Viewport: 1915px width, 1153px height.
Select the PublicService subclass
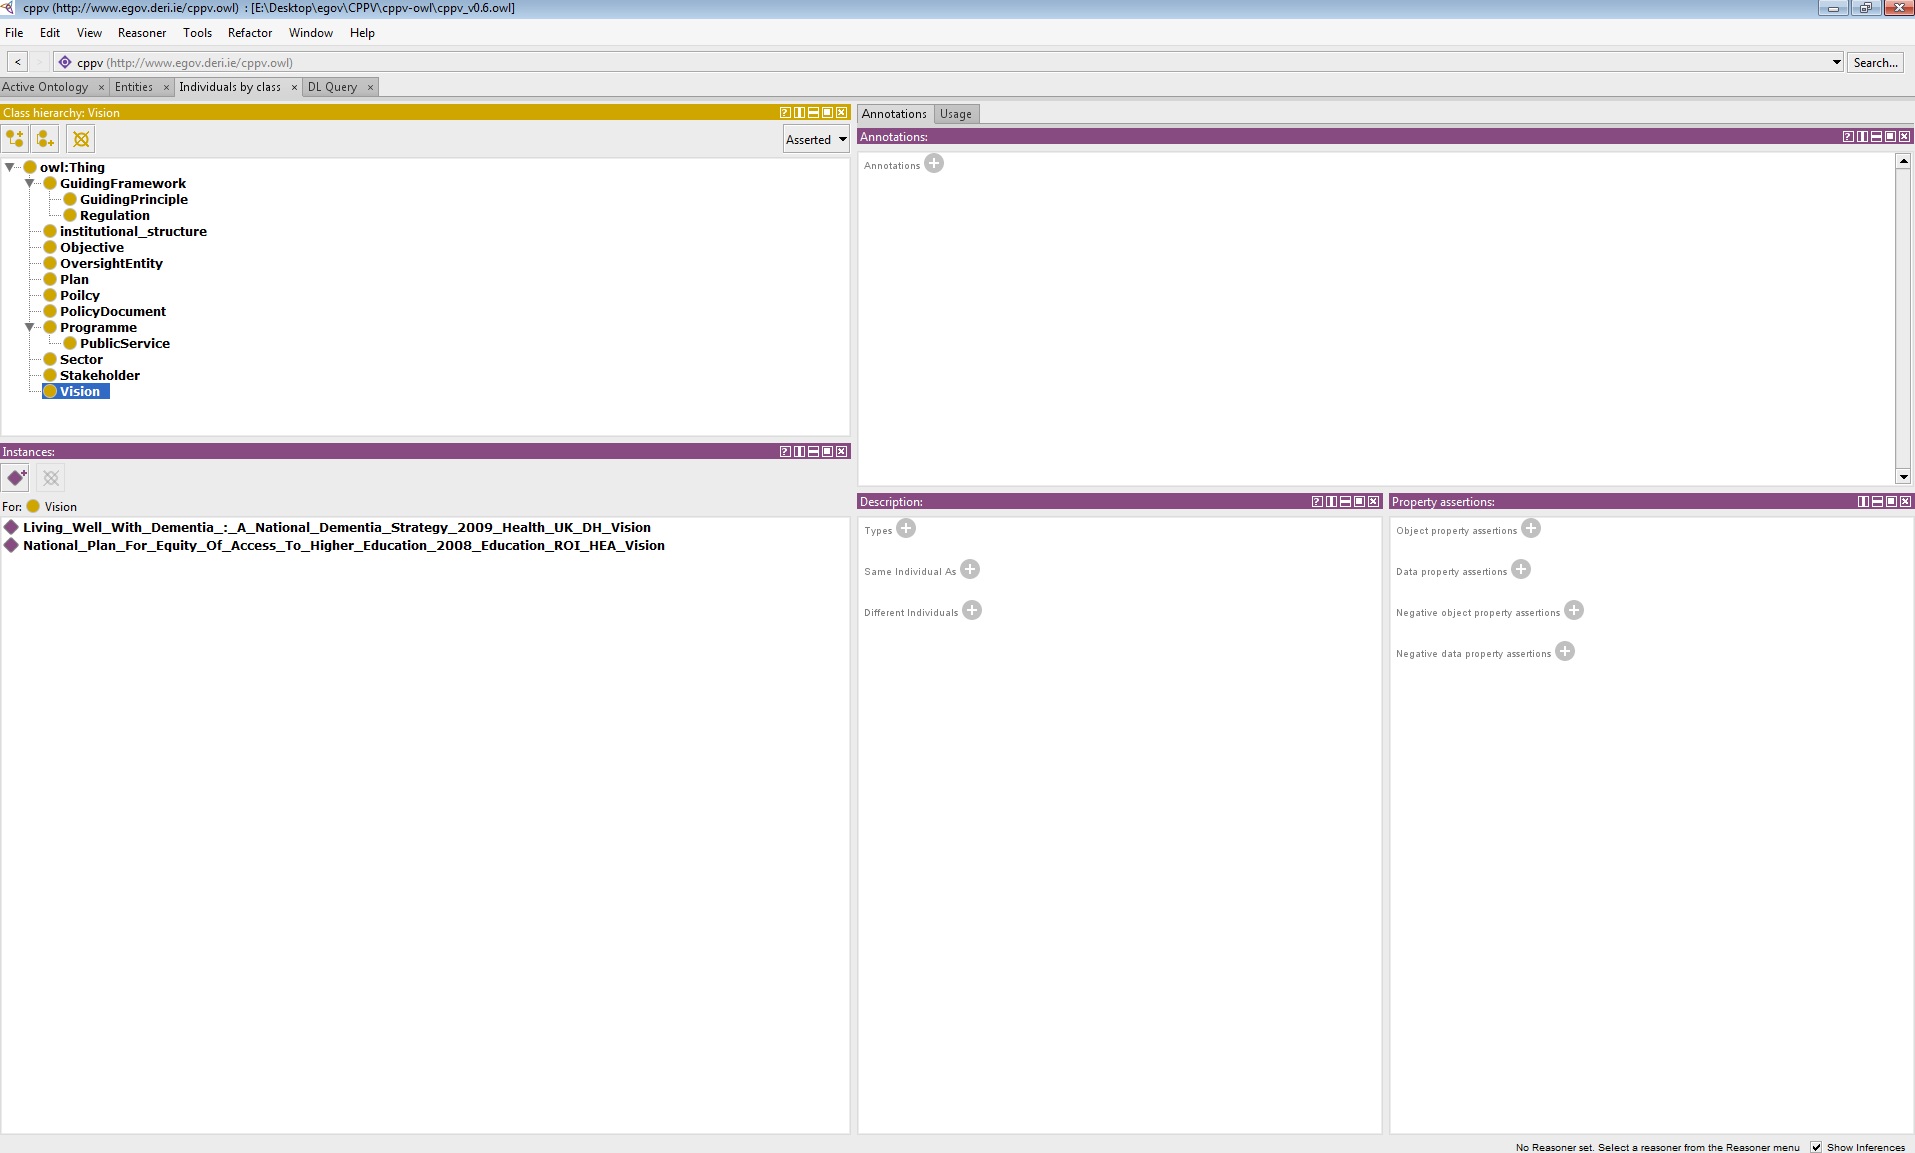coord(124,343)
